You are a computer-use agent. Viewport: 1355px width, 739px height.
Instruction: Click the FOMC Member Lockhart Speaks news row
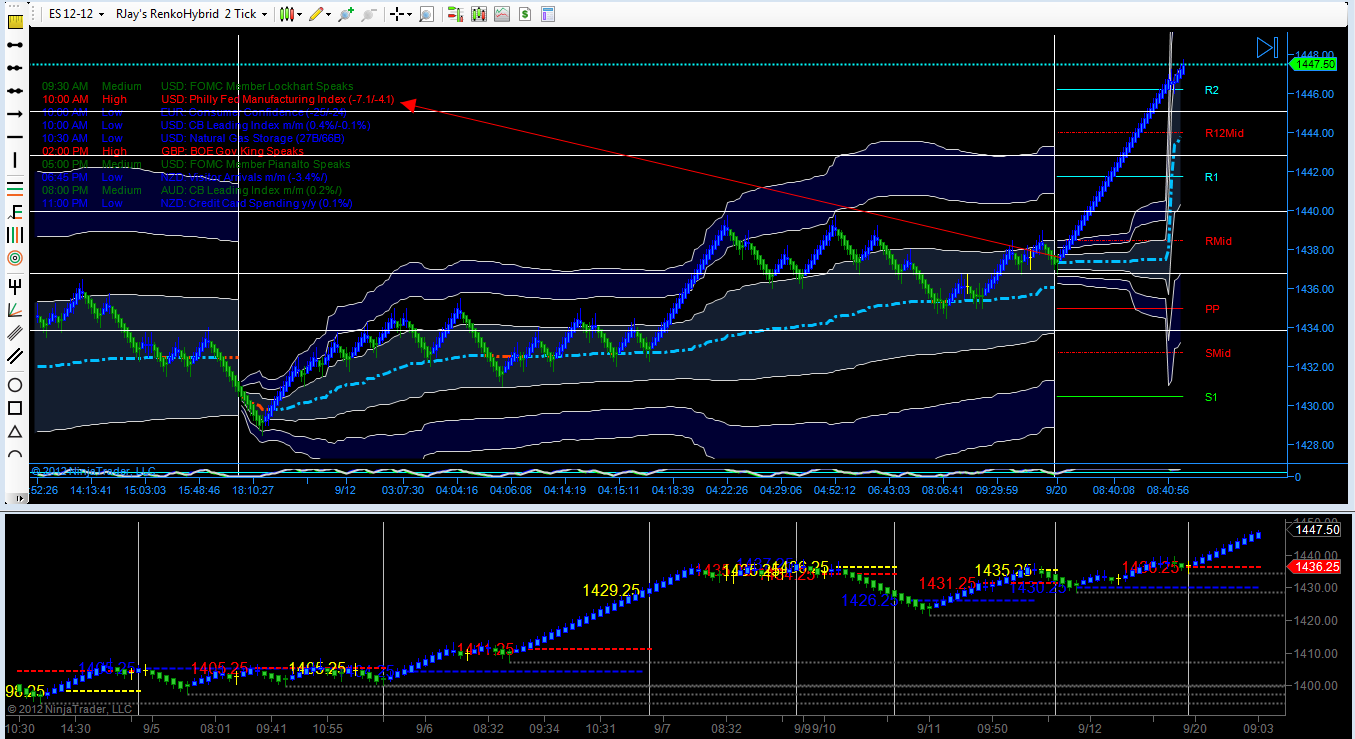point(197,87)
